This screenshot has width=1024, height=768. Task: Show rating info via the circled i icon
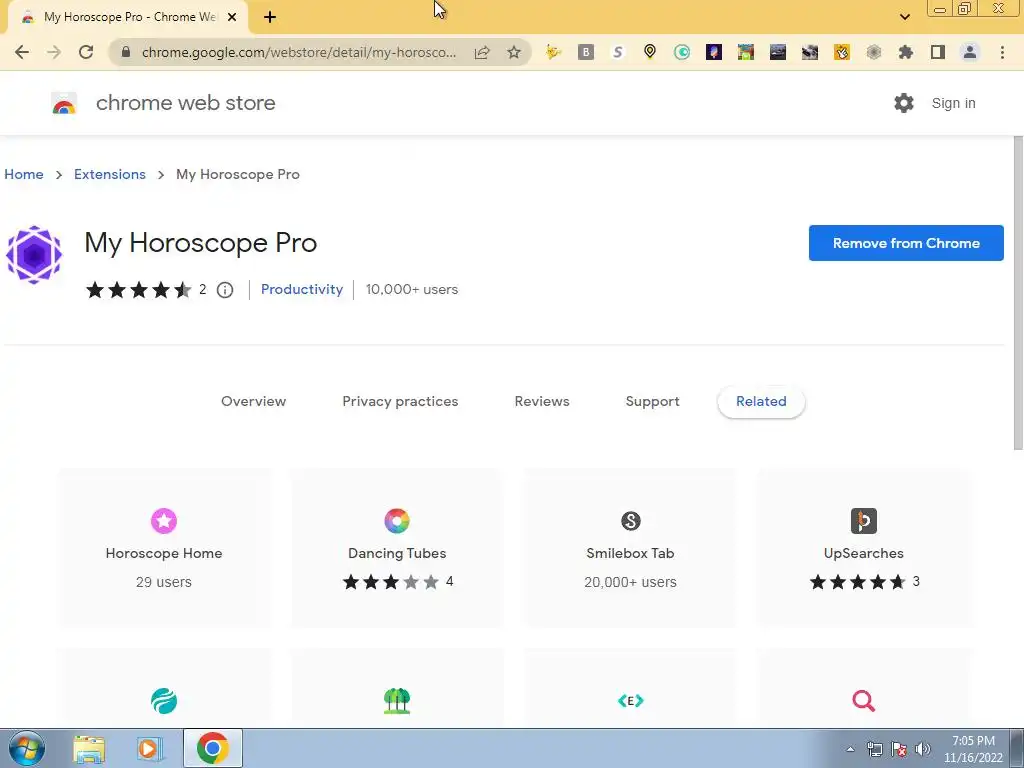pyautogui.click(x=225, y=290)
